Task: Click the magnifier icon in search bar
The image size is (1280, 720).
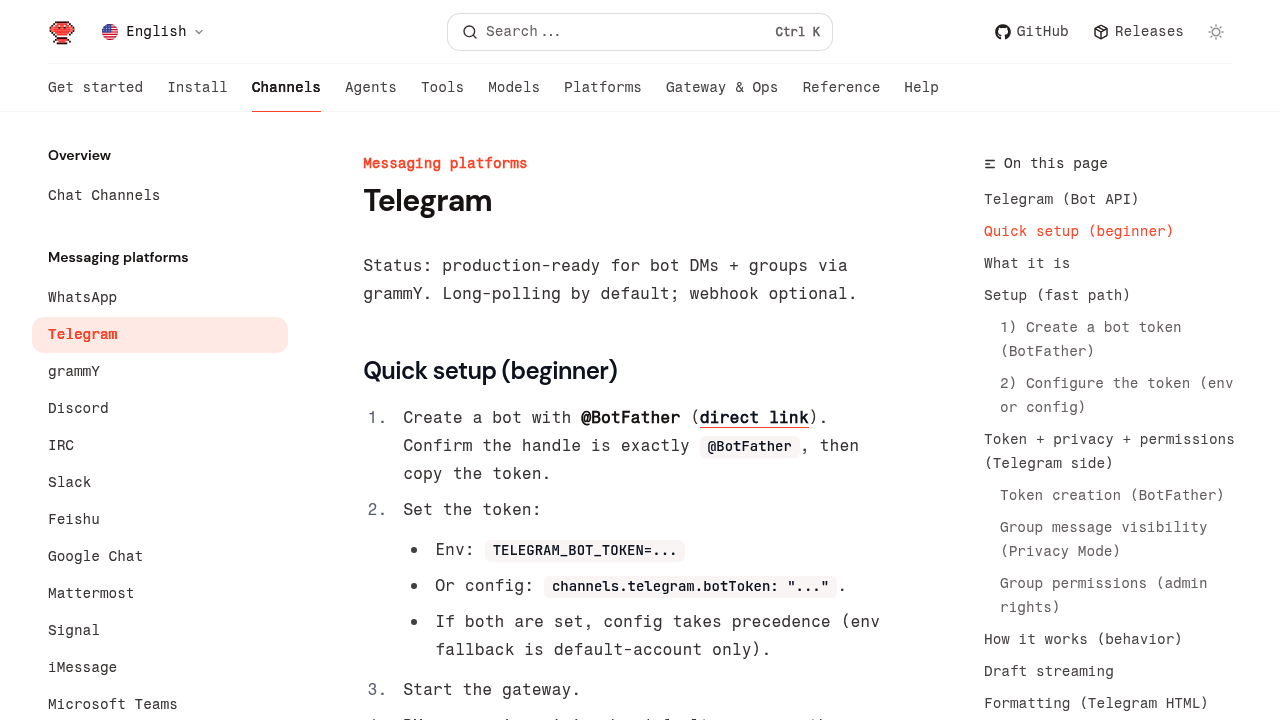Action: (470, 32)
